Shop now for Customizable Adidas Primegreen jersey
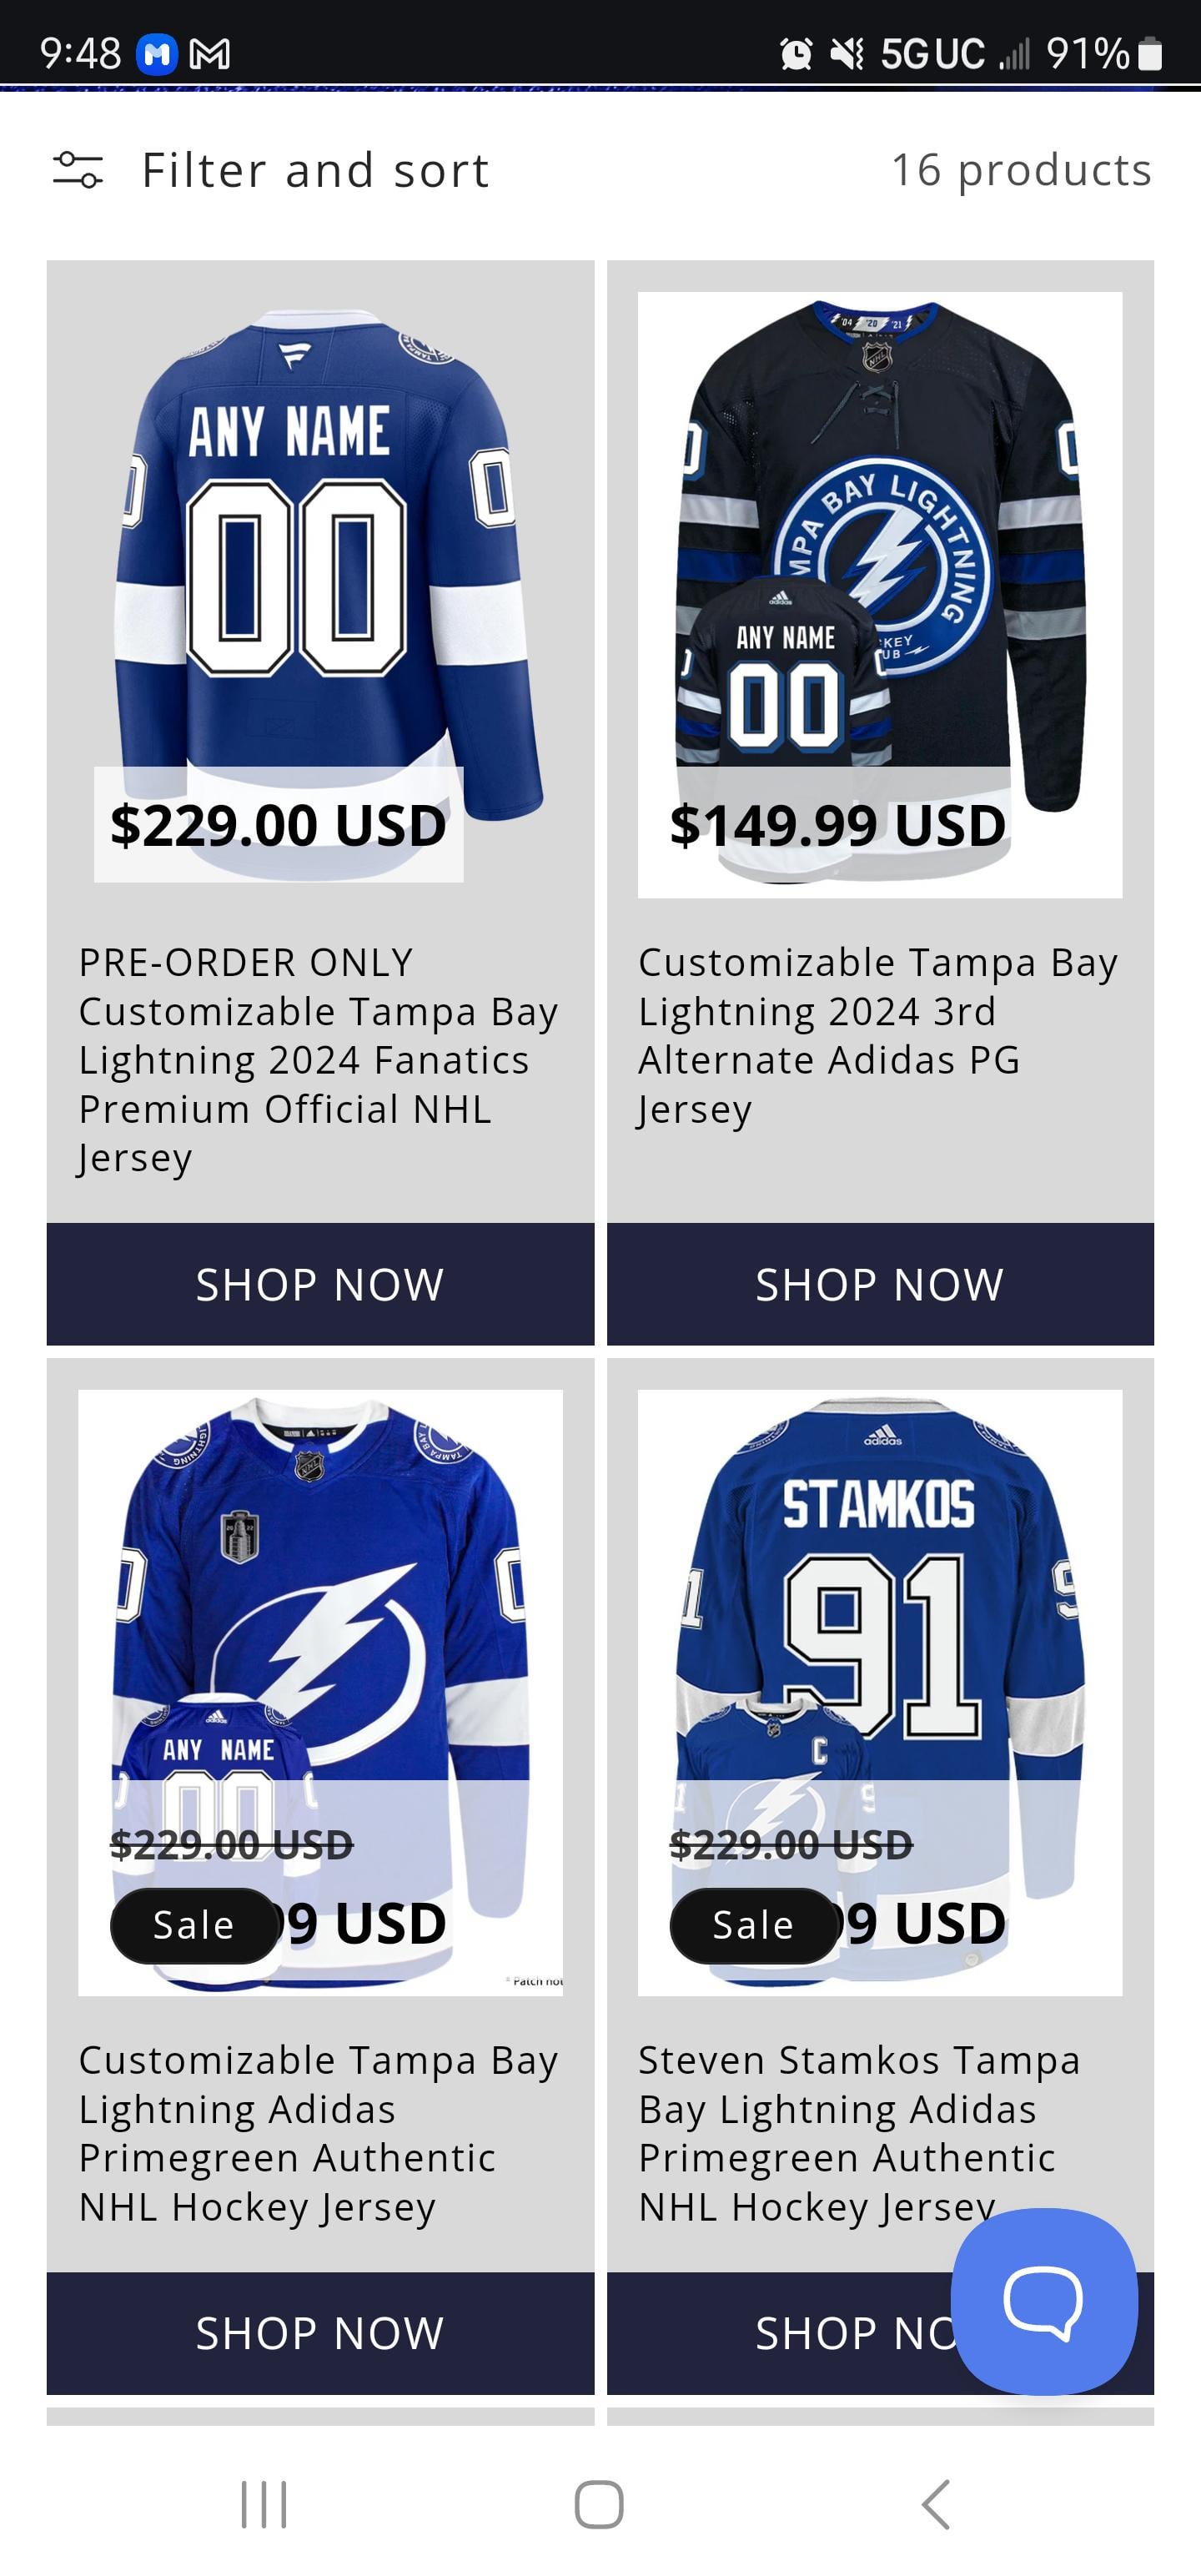The image size is (1201, 2576). coord(320,2334)
